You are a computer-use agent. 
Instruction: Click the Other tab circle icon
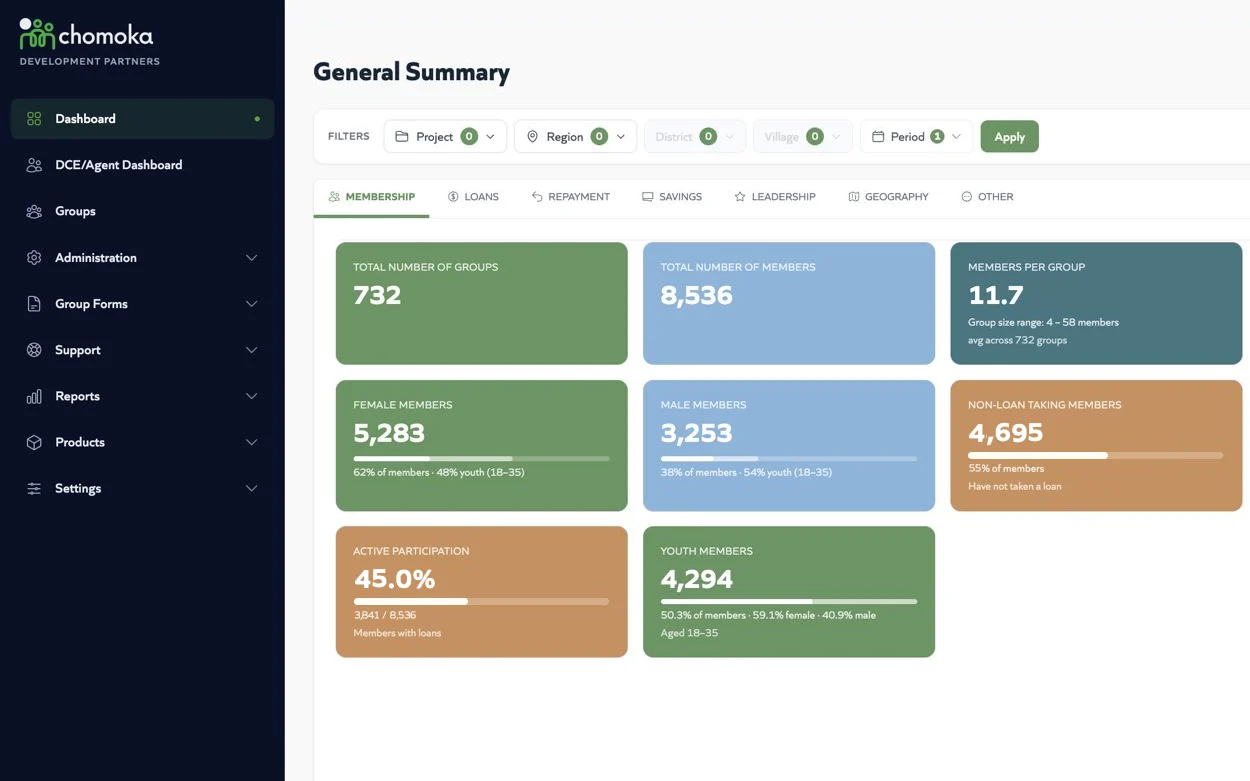tap(967, 197)
